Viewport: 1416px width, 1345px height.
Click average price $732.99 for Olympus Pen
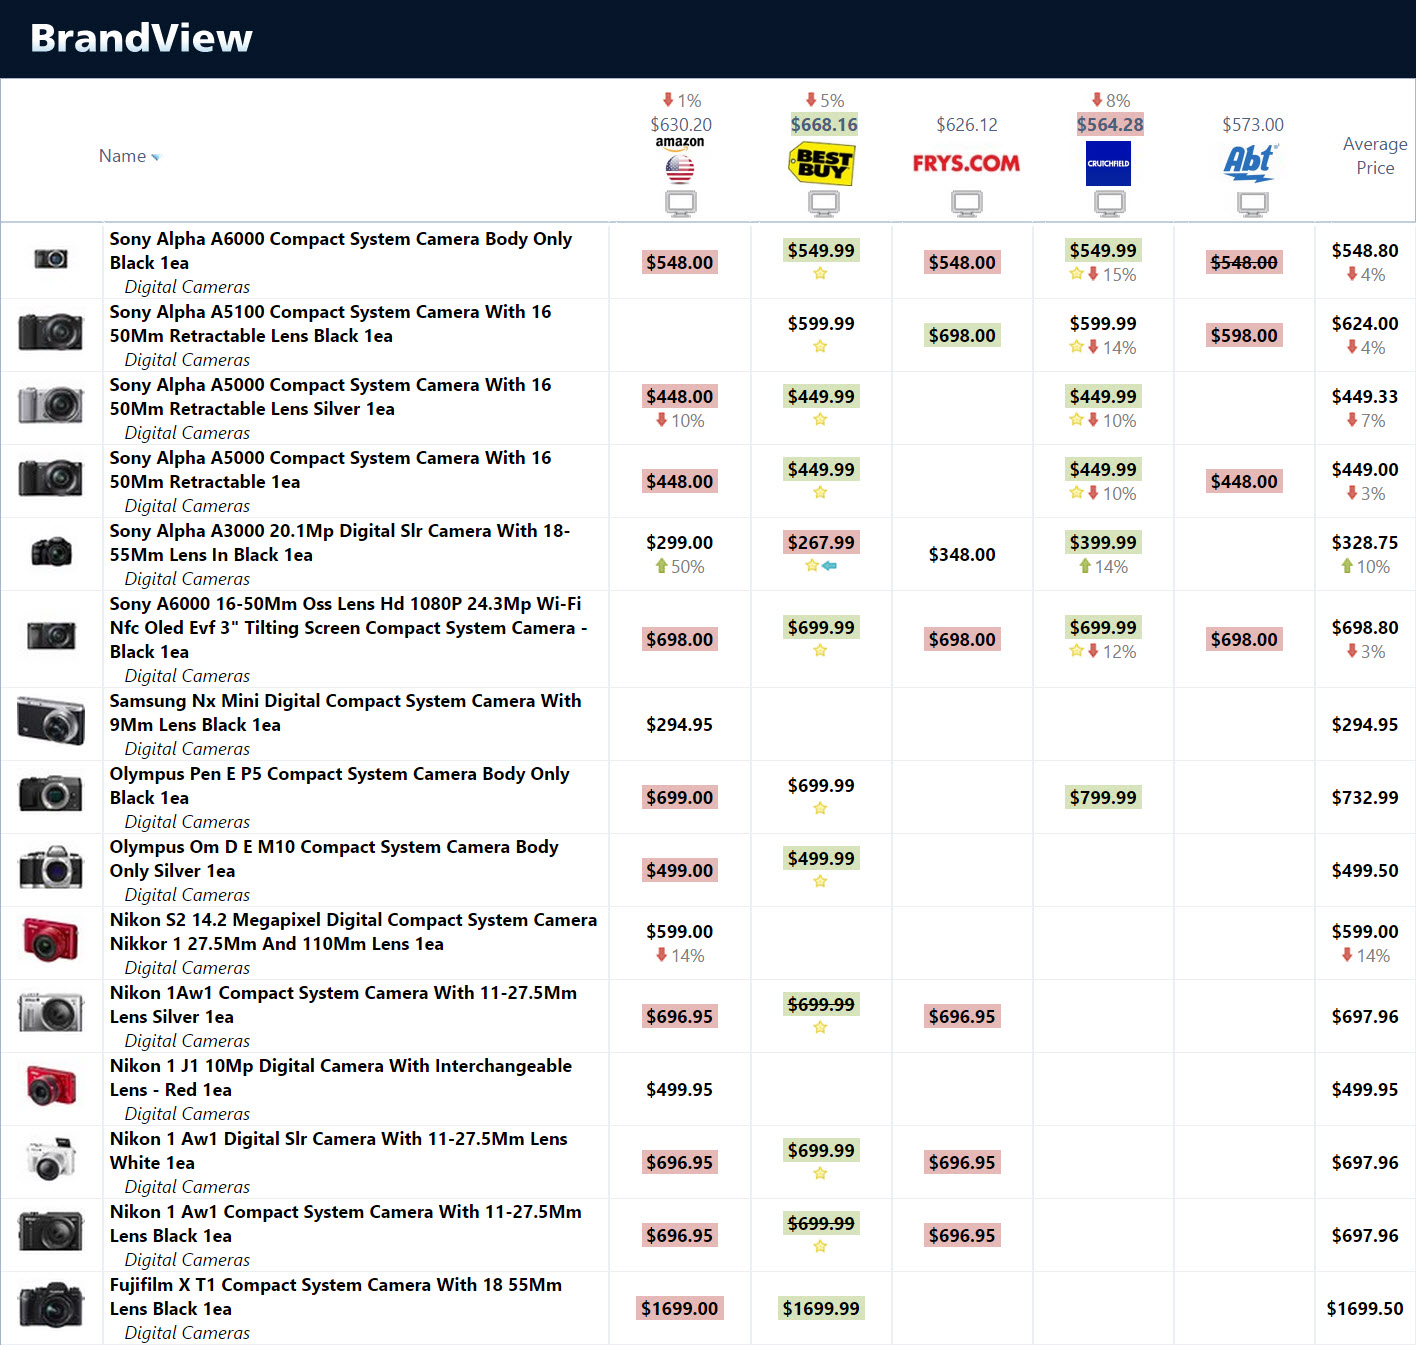(1365, 797)
